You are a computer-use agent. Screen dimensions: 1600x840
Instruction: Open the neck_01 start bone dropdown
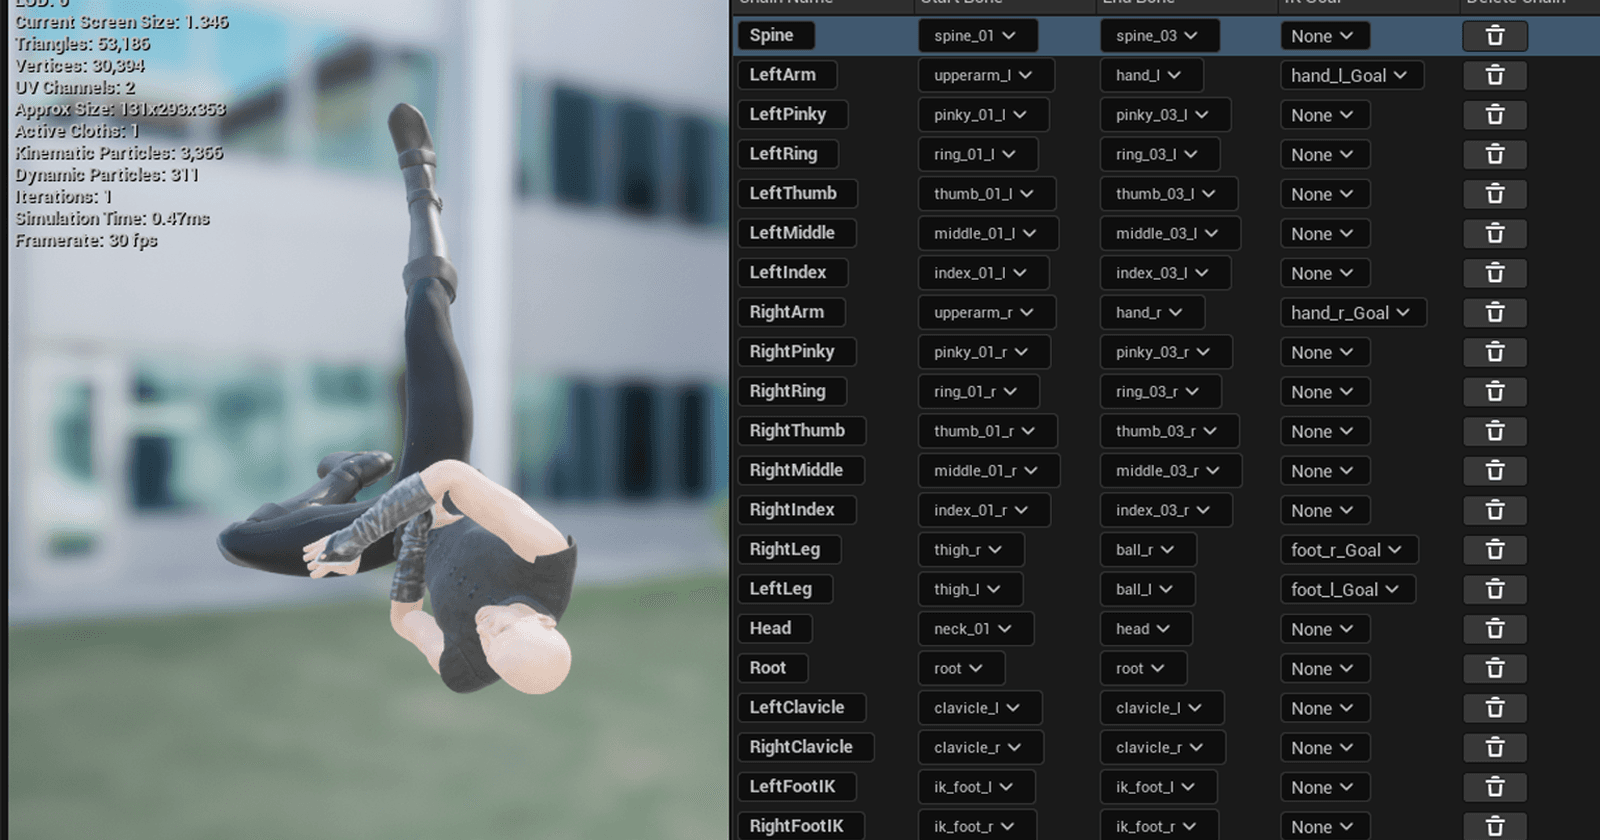click(975, 629)
